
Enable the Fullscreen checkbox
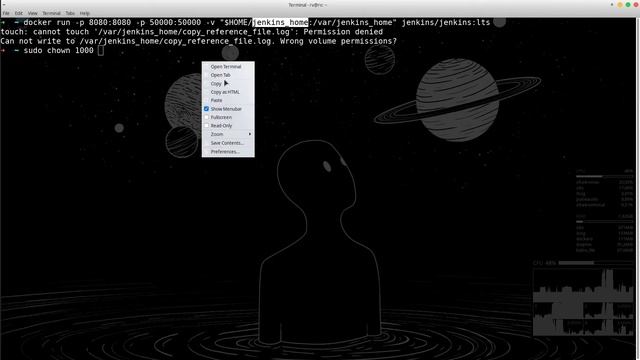click(x=207, y=117)
